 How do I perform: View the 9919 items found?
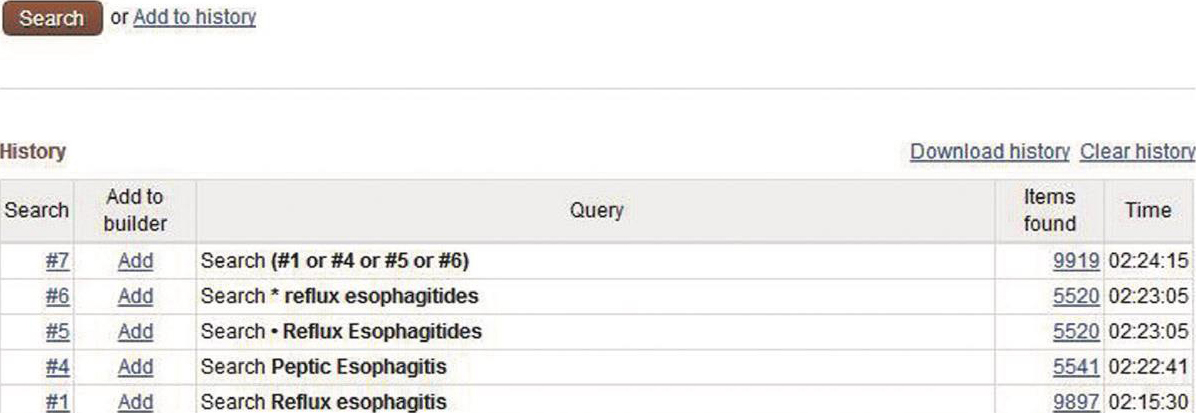(1076, 262)
